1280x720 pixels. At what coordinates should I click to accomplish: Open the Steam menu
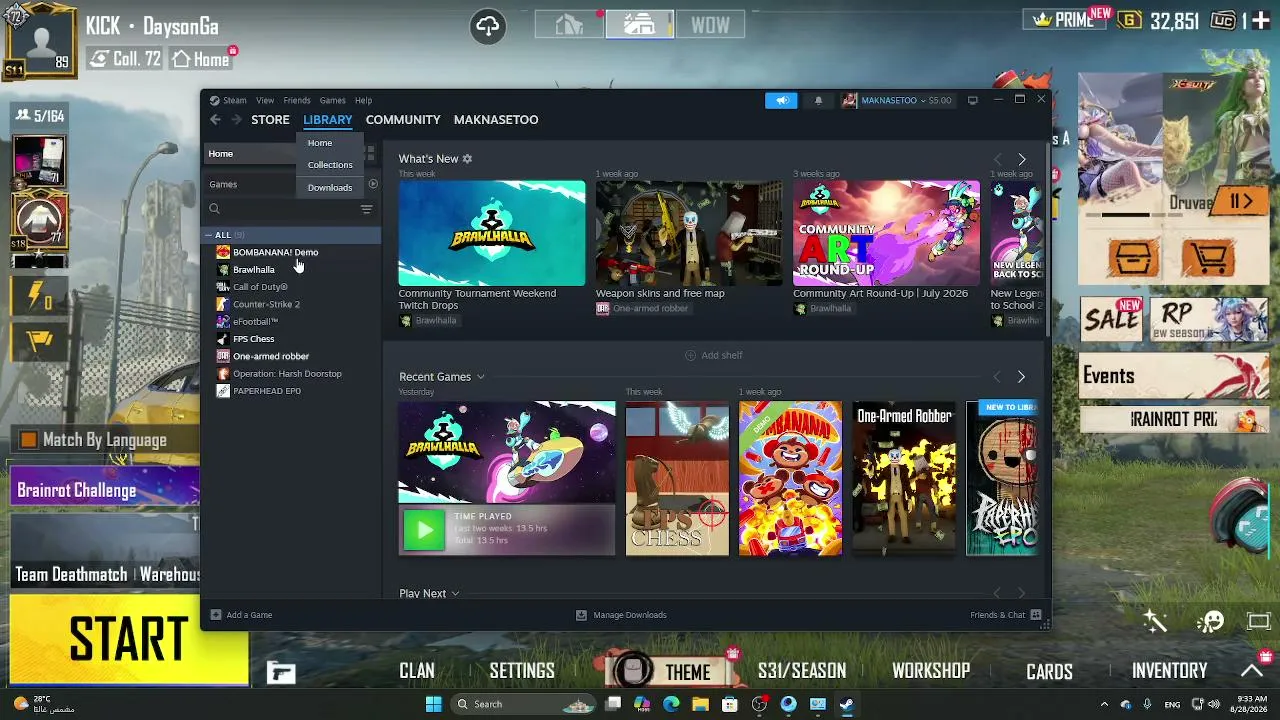(234, 100)
